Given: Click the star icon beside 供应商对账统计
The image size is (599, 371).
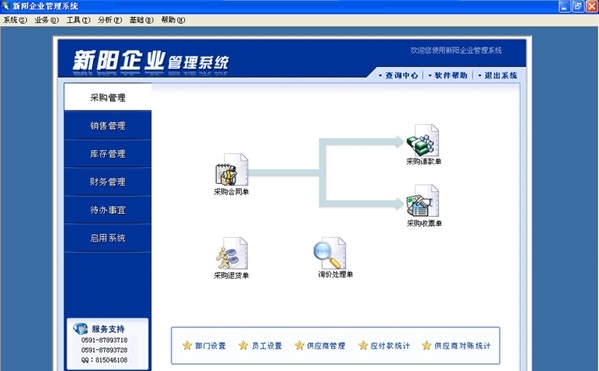Looking at the screenshot, I should point(426,345).
